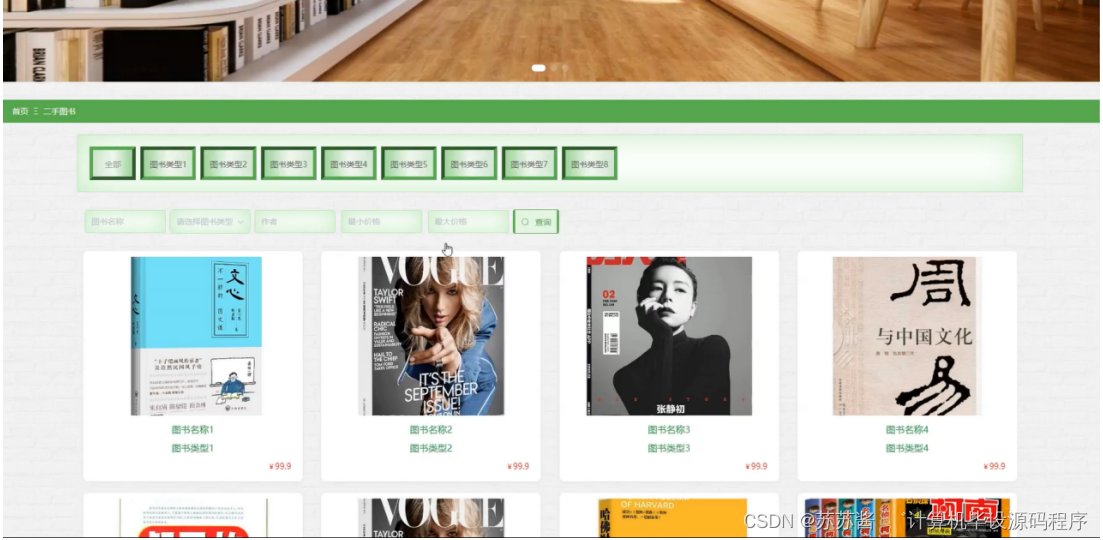Go to 首页 in breadcrumb
The width and height of the screenshot is (1103, 540).
click(20, 111)
